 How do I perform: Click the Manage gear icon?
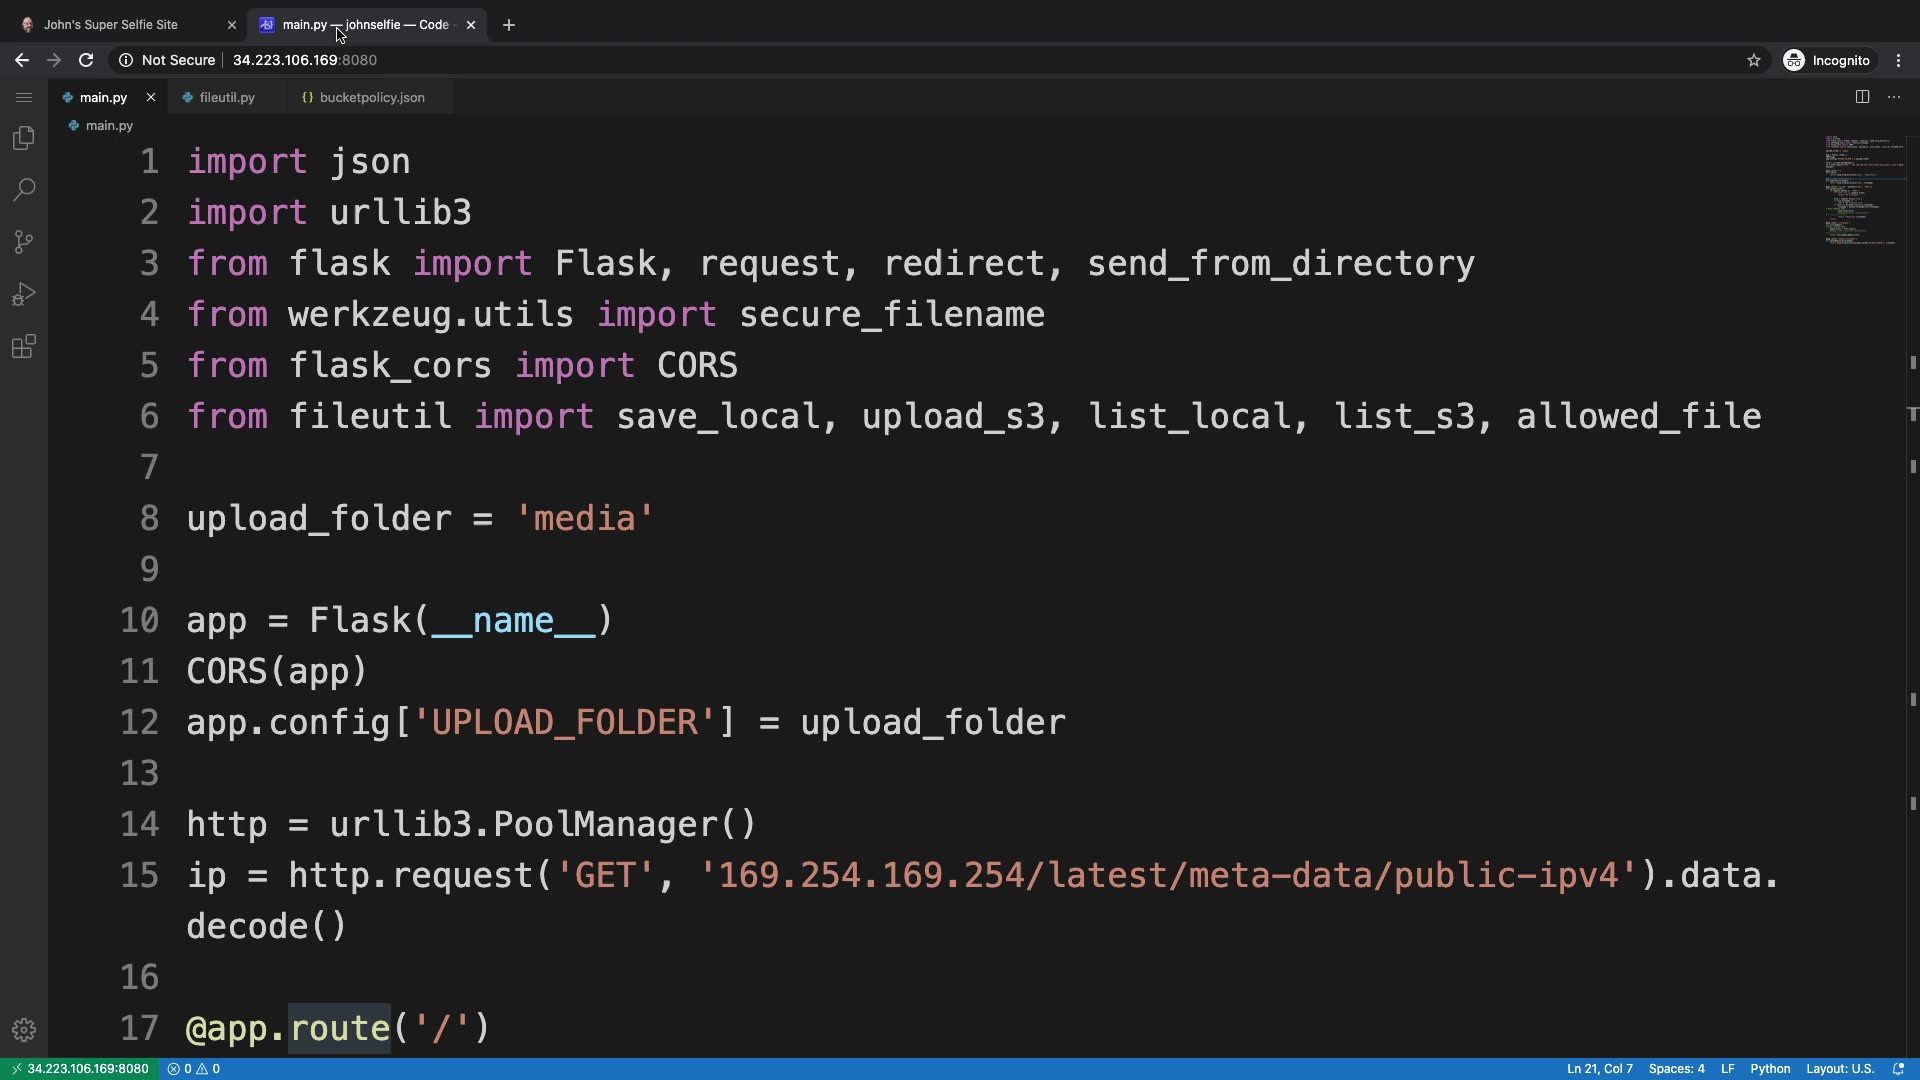tap(24, 1030)
